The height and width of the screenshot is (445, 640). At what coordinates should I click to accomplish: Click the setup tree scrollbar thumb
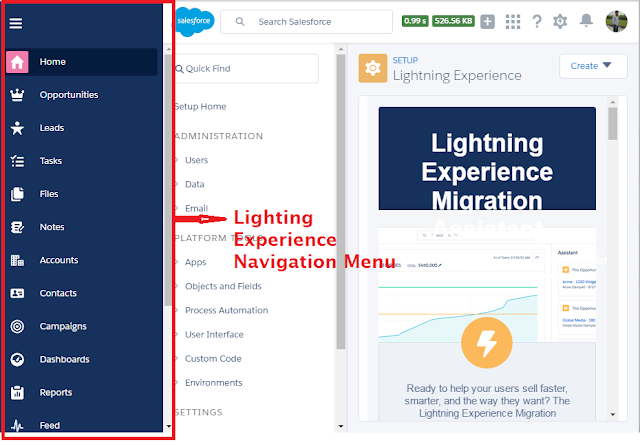tap(341, 202)
